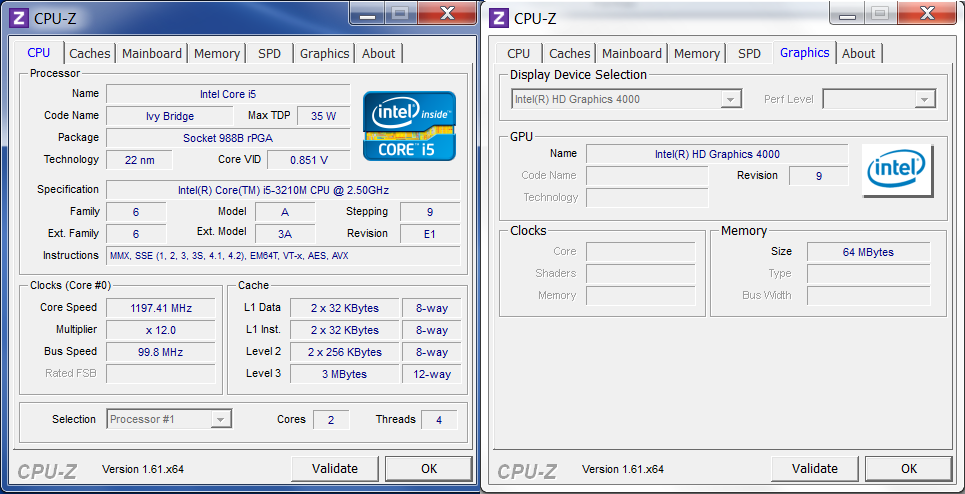
Task: Click the Code Name field 'Ivy Bridge'
Action: tap(170, 116)
